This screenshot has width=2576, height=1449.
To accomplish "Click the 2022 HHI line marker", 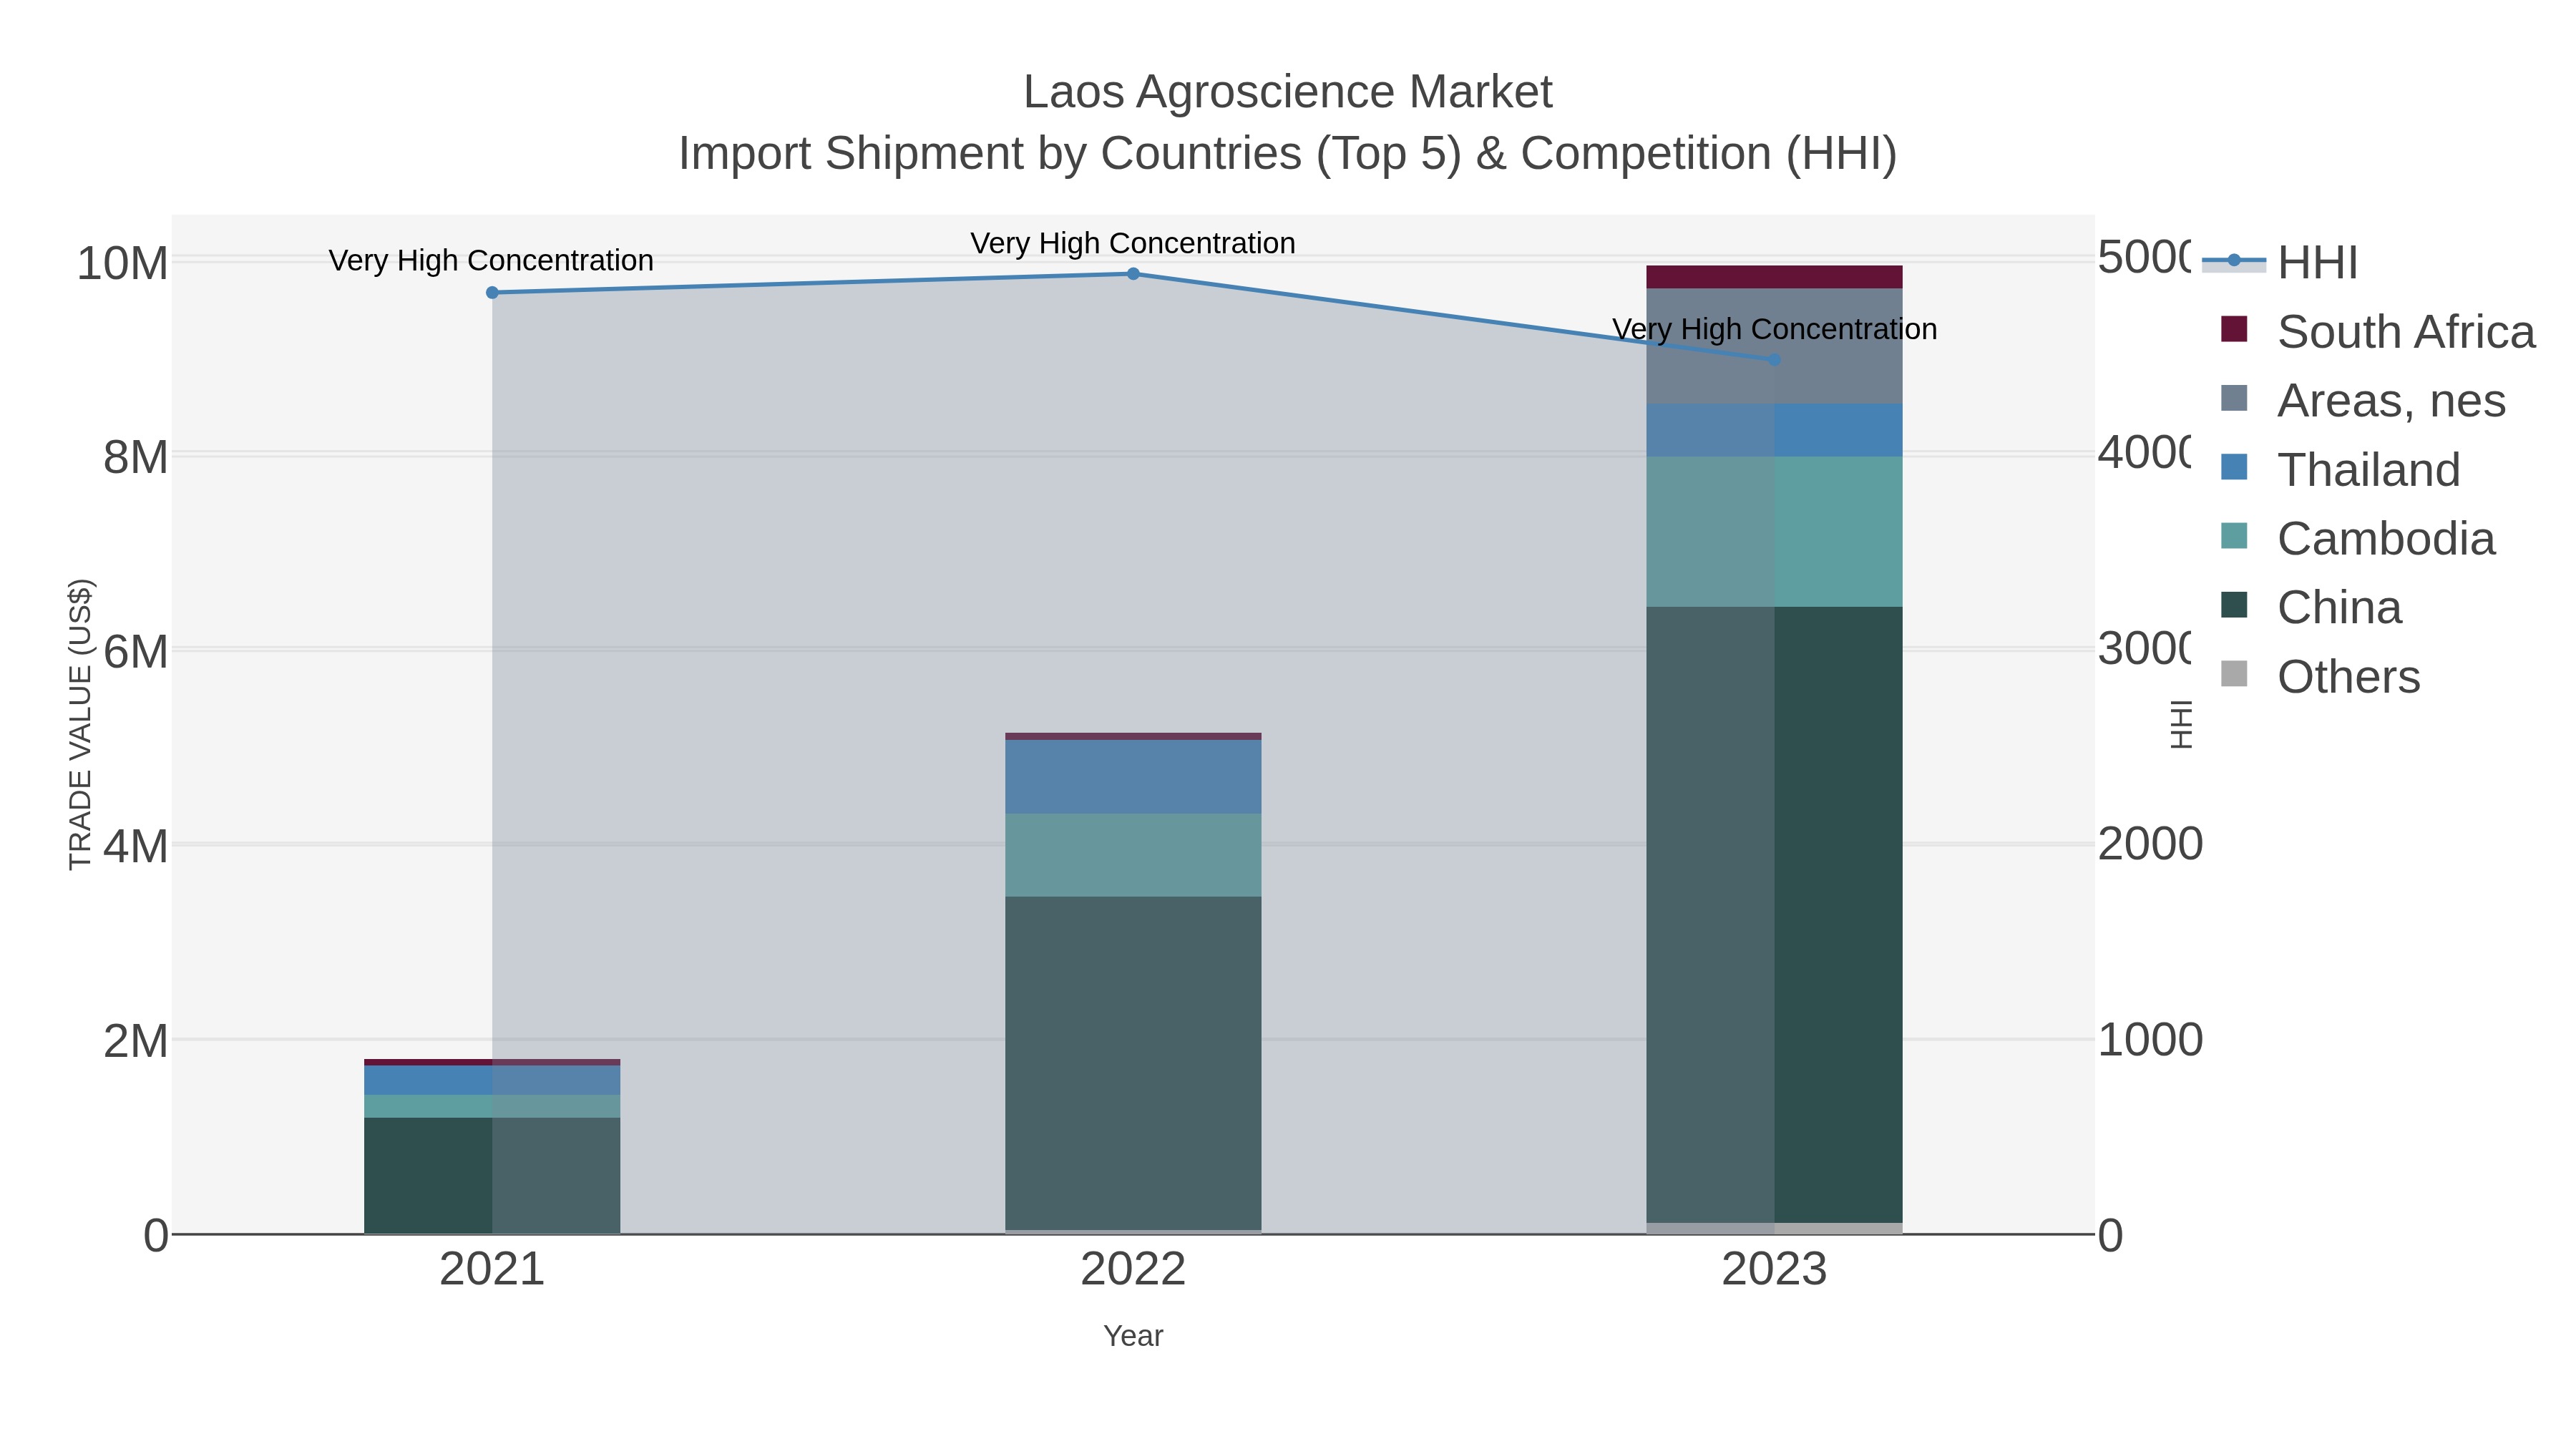I will tap(1133, 274).
